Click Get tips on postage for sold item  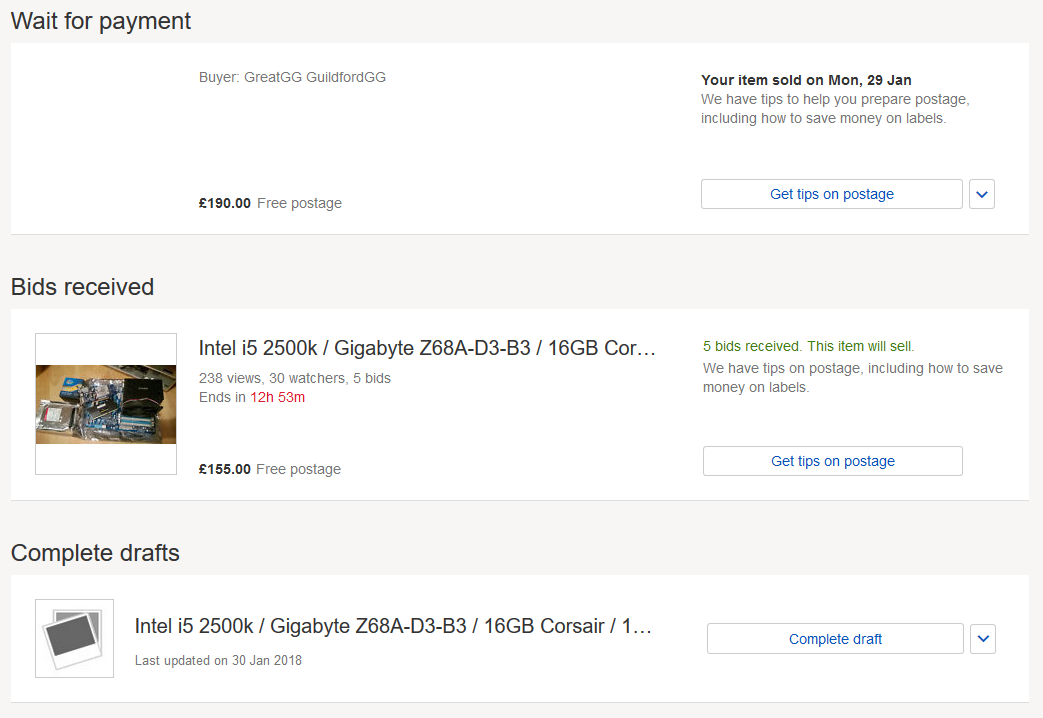point(831,194)
